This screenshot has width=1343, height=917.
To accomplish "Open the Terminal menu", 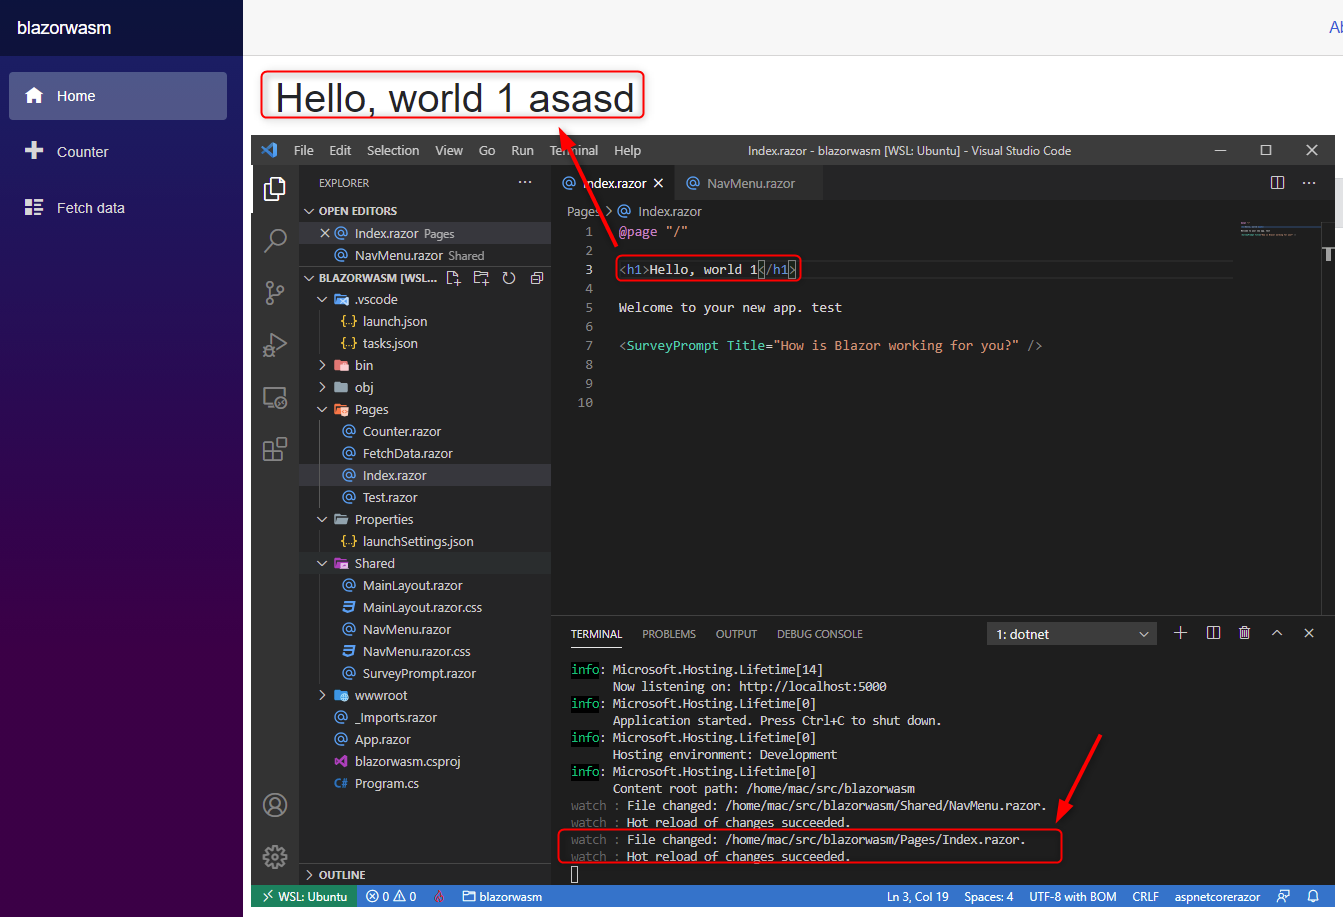I will pos(573,150).
